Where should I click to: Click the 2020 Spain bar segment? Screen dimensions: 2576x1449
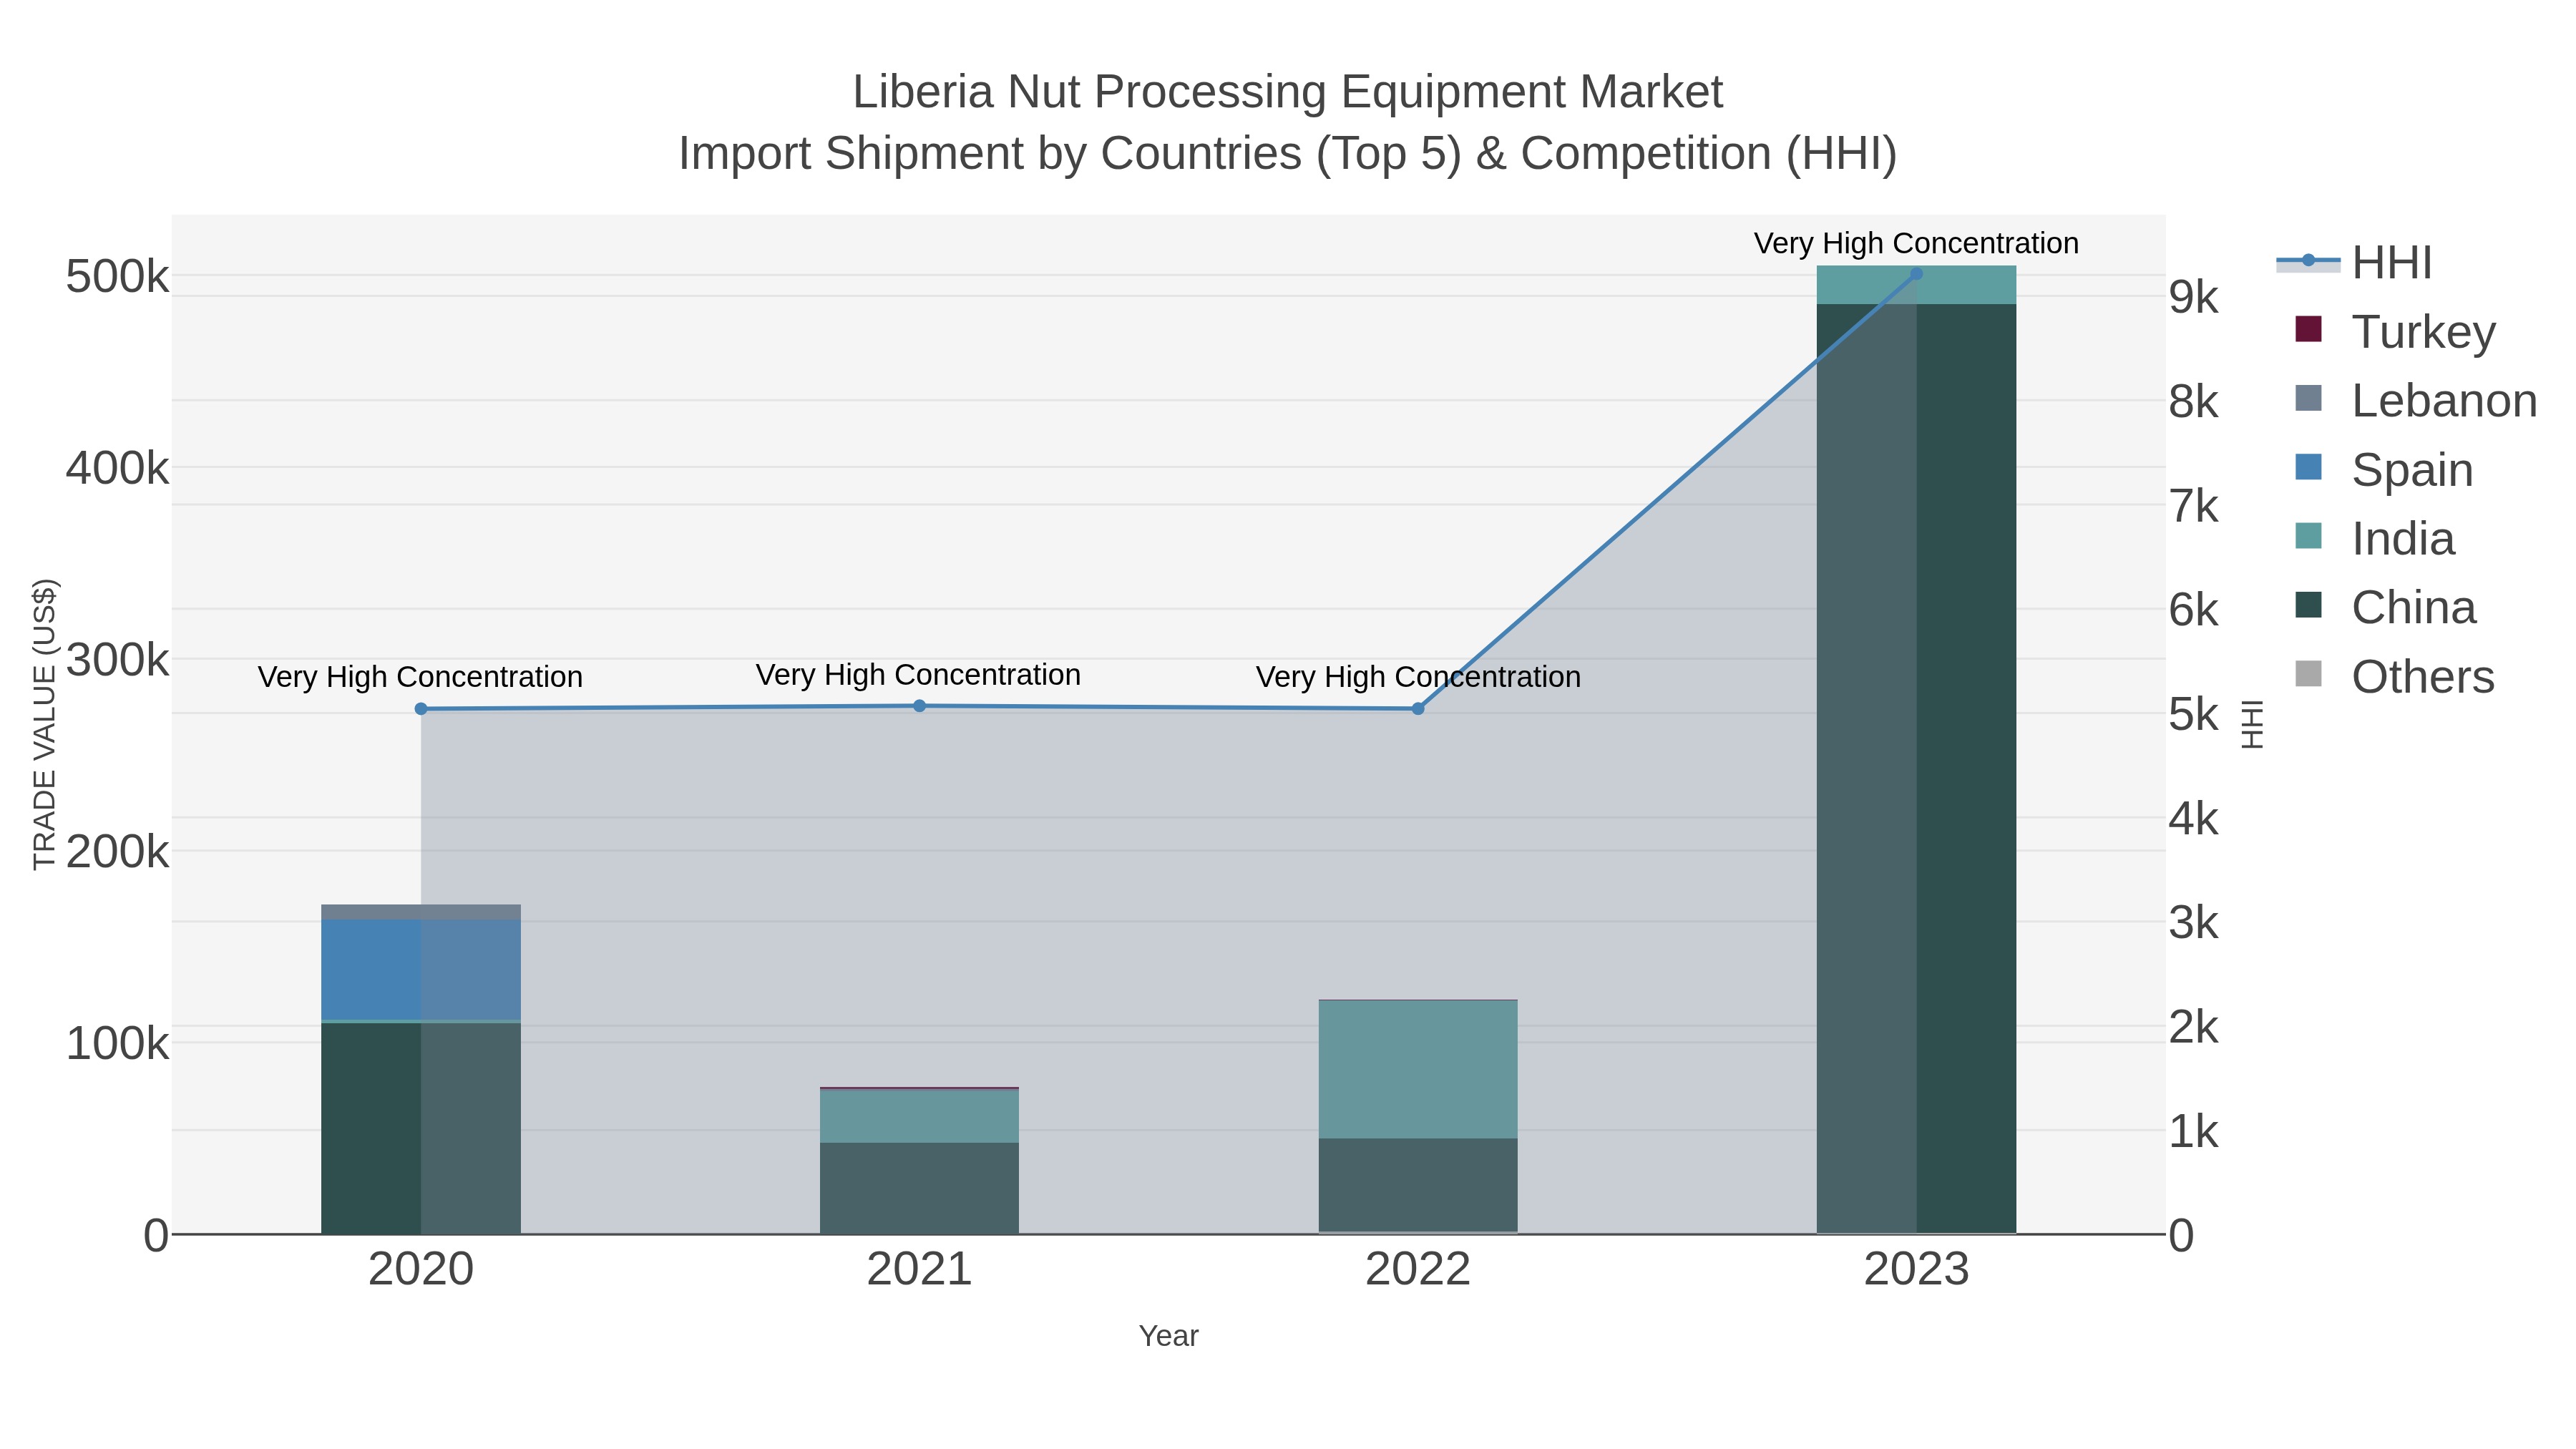tap(421, 970)
